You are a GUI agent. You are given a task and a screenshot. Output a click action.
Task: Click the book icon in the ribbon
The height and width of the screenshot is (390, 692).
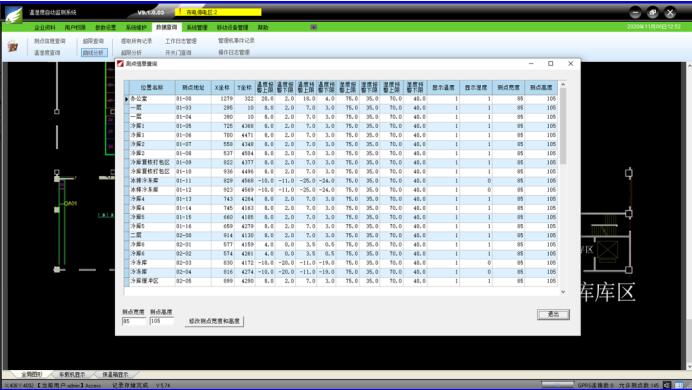click(x=13, y=47)
